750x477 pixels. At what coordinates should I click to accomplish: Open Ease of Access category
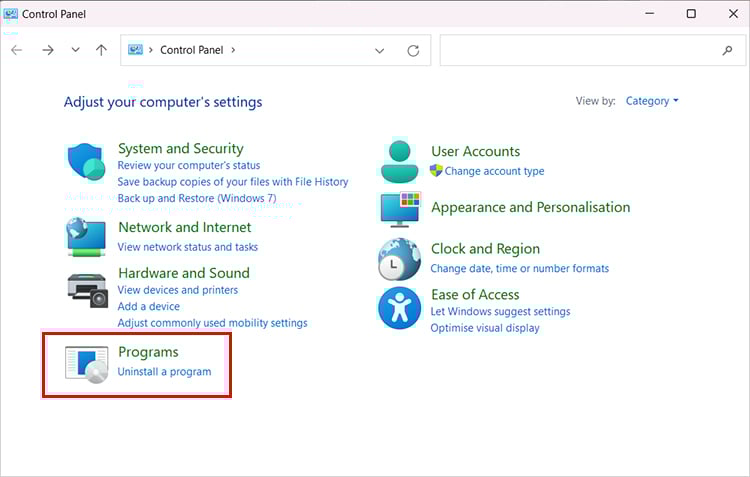coord(475,295)
